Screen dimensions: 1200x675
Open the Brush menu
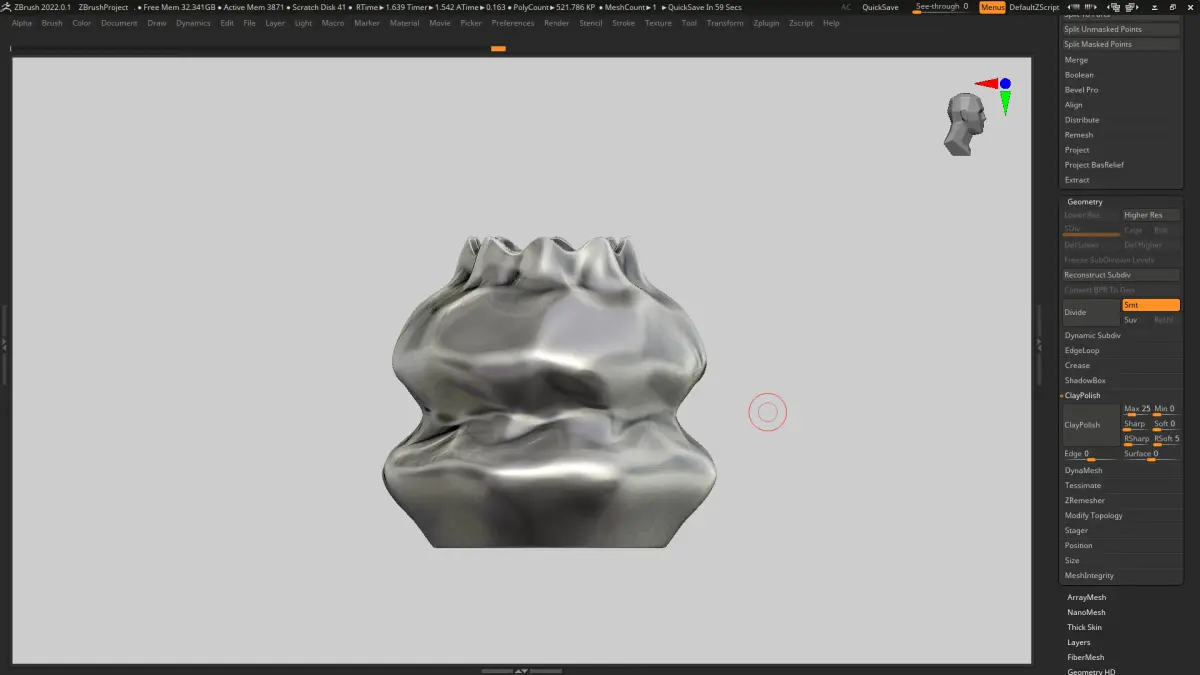coord(52,23)
